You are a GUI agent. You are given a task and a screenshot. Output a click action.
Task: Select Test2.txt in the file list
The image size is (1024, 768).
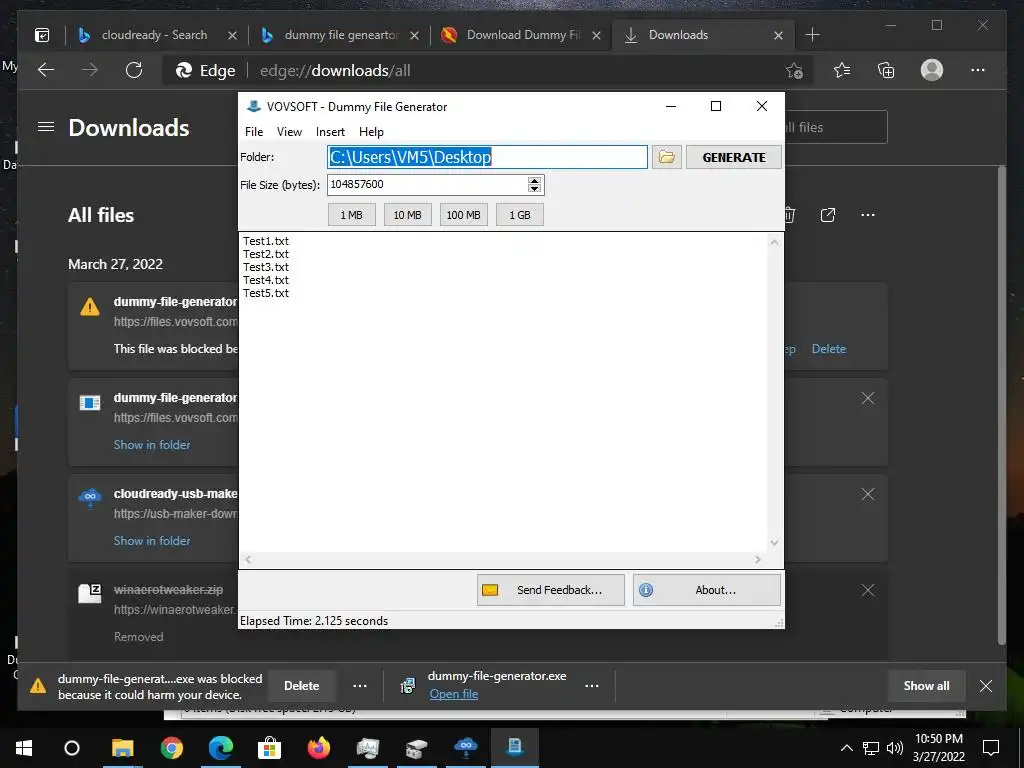266,254
